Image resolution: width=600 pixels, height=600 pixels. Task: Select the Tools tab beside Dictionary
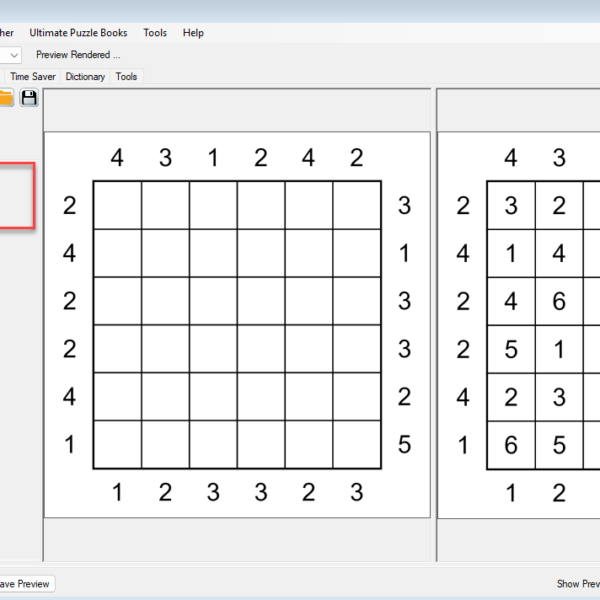click(x=126, y=76)
